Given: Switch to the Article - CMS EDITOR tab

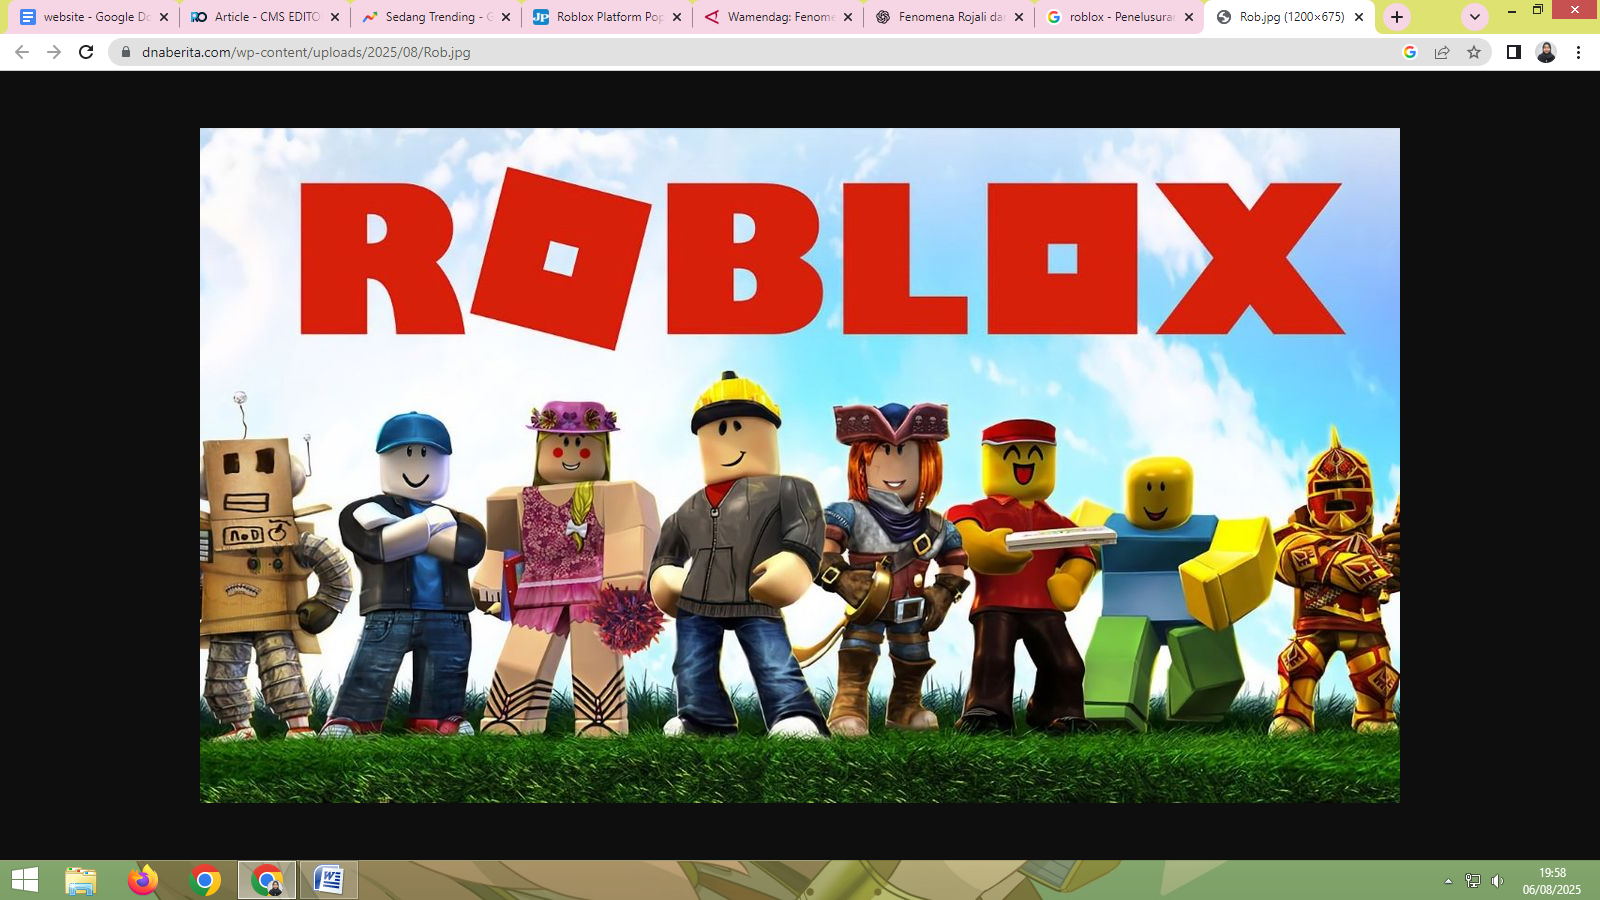Looking at the screenshot, I should pos(266,17).
